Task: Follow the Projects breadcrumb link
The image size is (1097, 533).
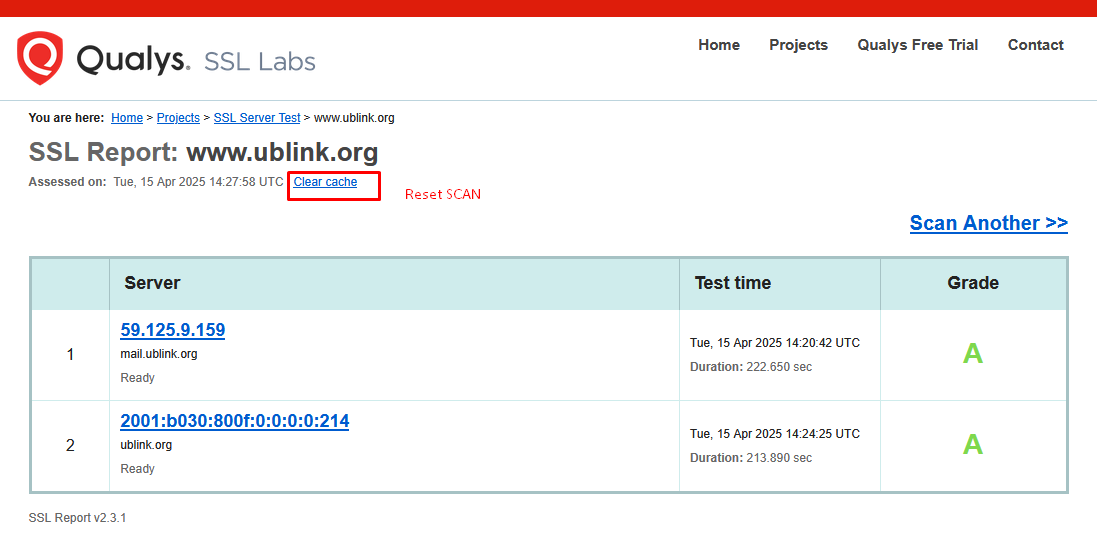Action: pos(178,118)
